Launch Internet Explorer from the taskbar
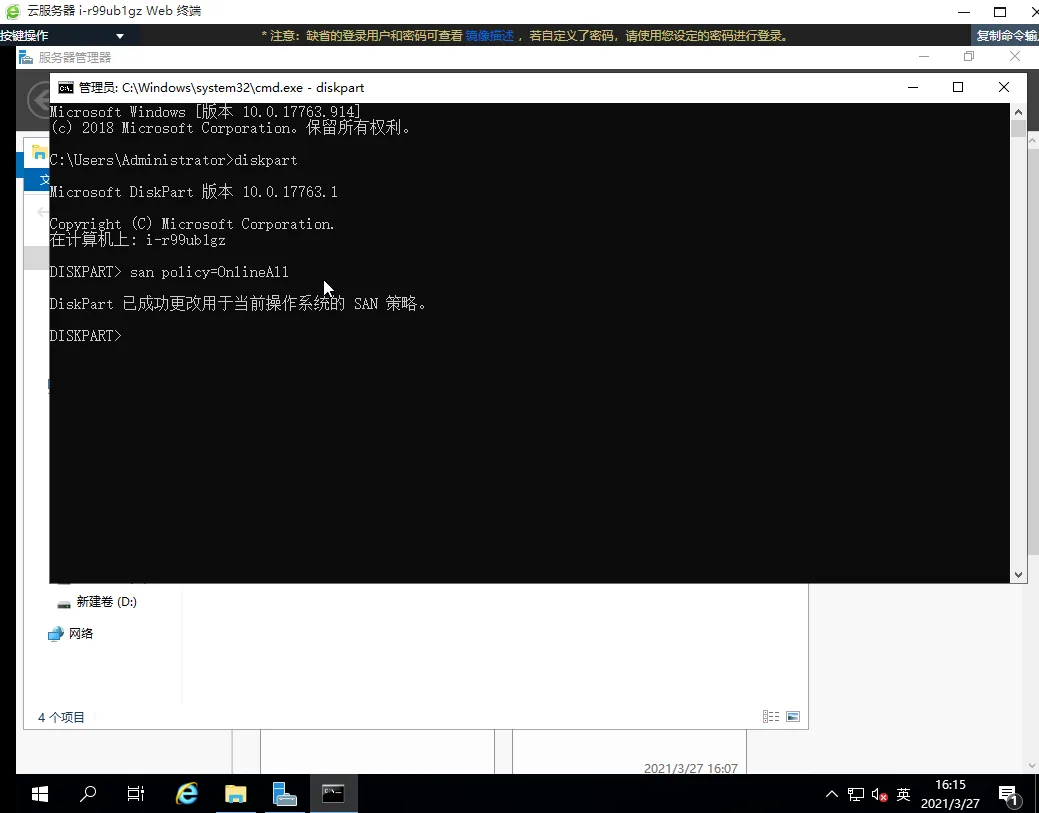The height and width of the screenshot is (813, 1039). coord(186,794)
